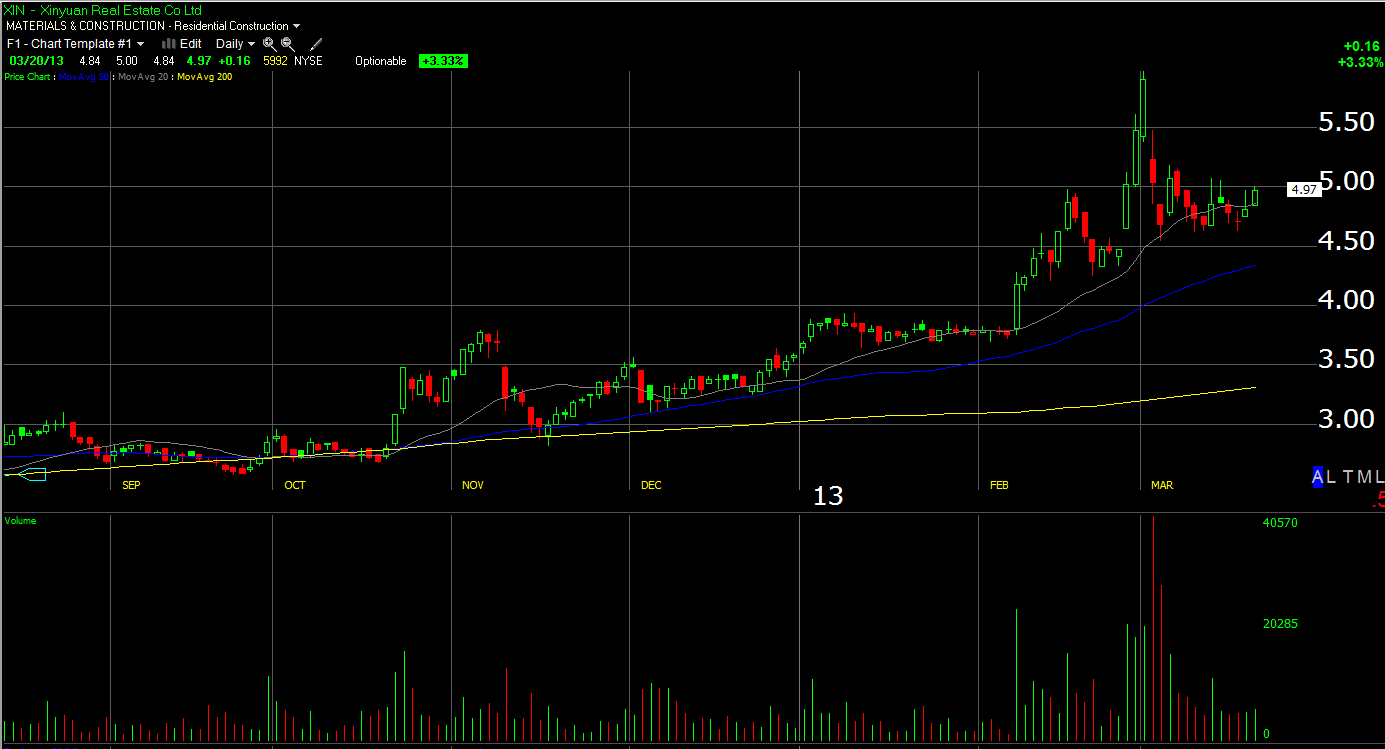The width and height of the screenshot is (1385, 749).
Task: Select the pencil drawing tool
Action: 316,44
